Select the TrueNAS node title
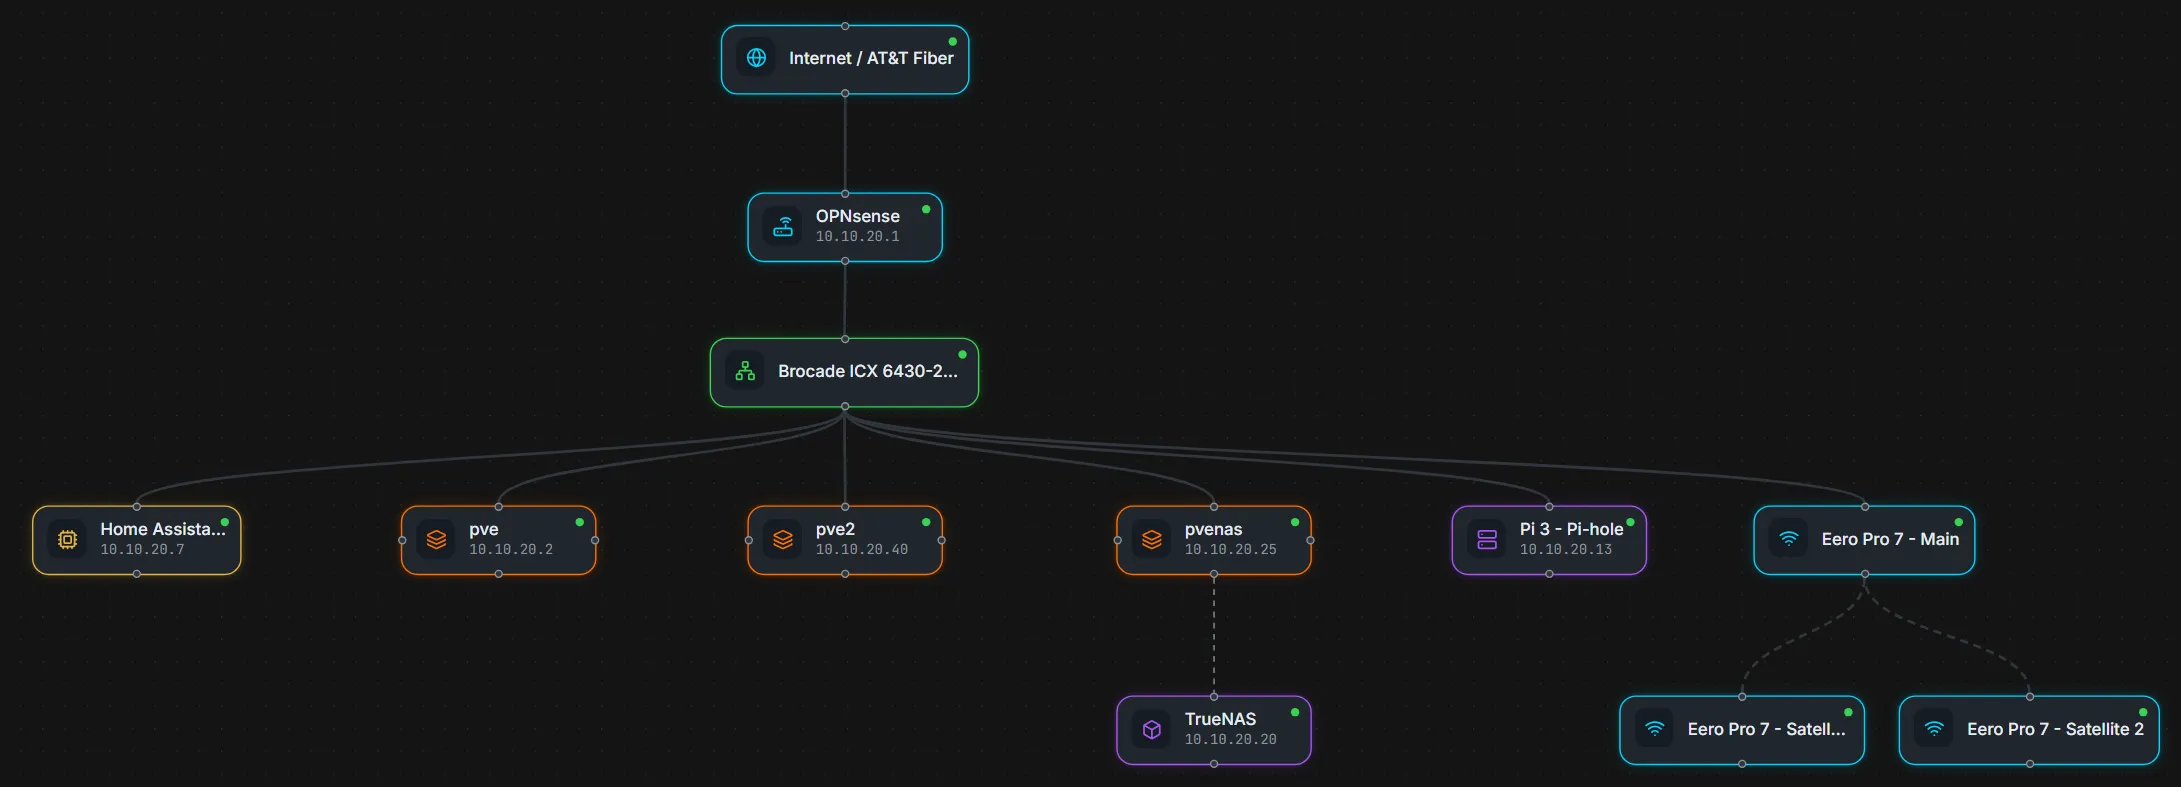This screenshot has height=787, width=2181. click(x=1220, y=719)
